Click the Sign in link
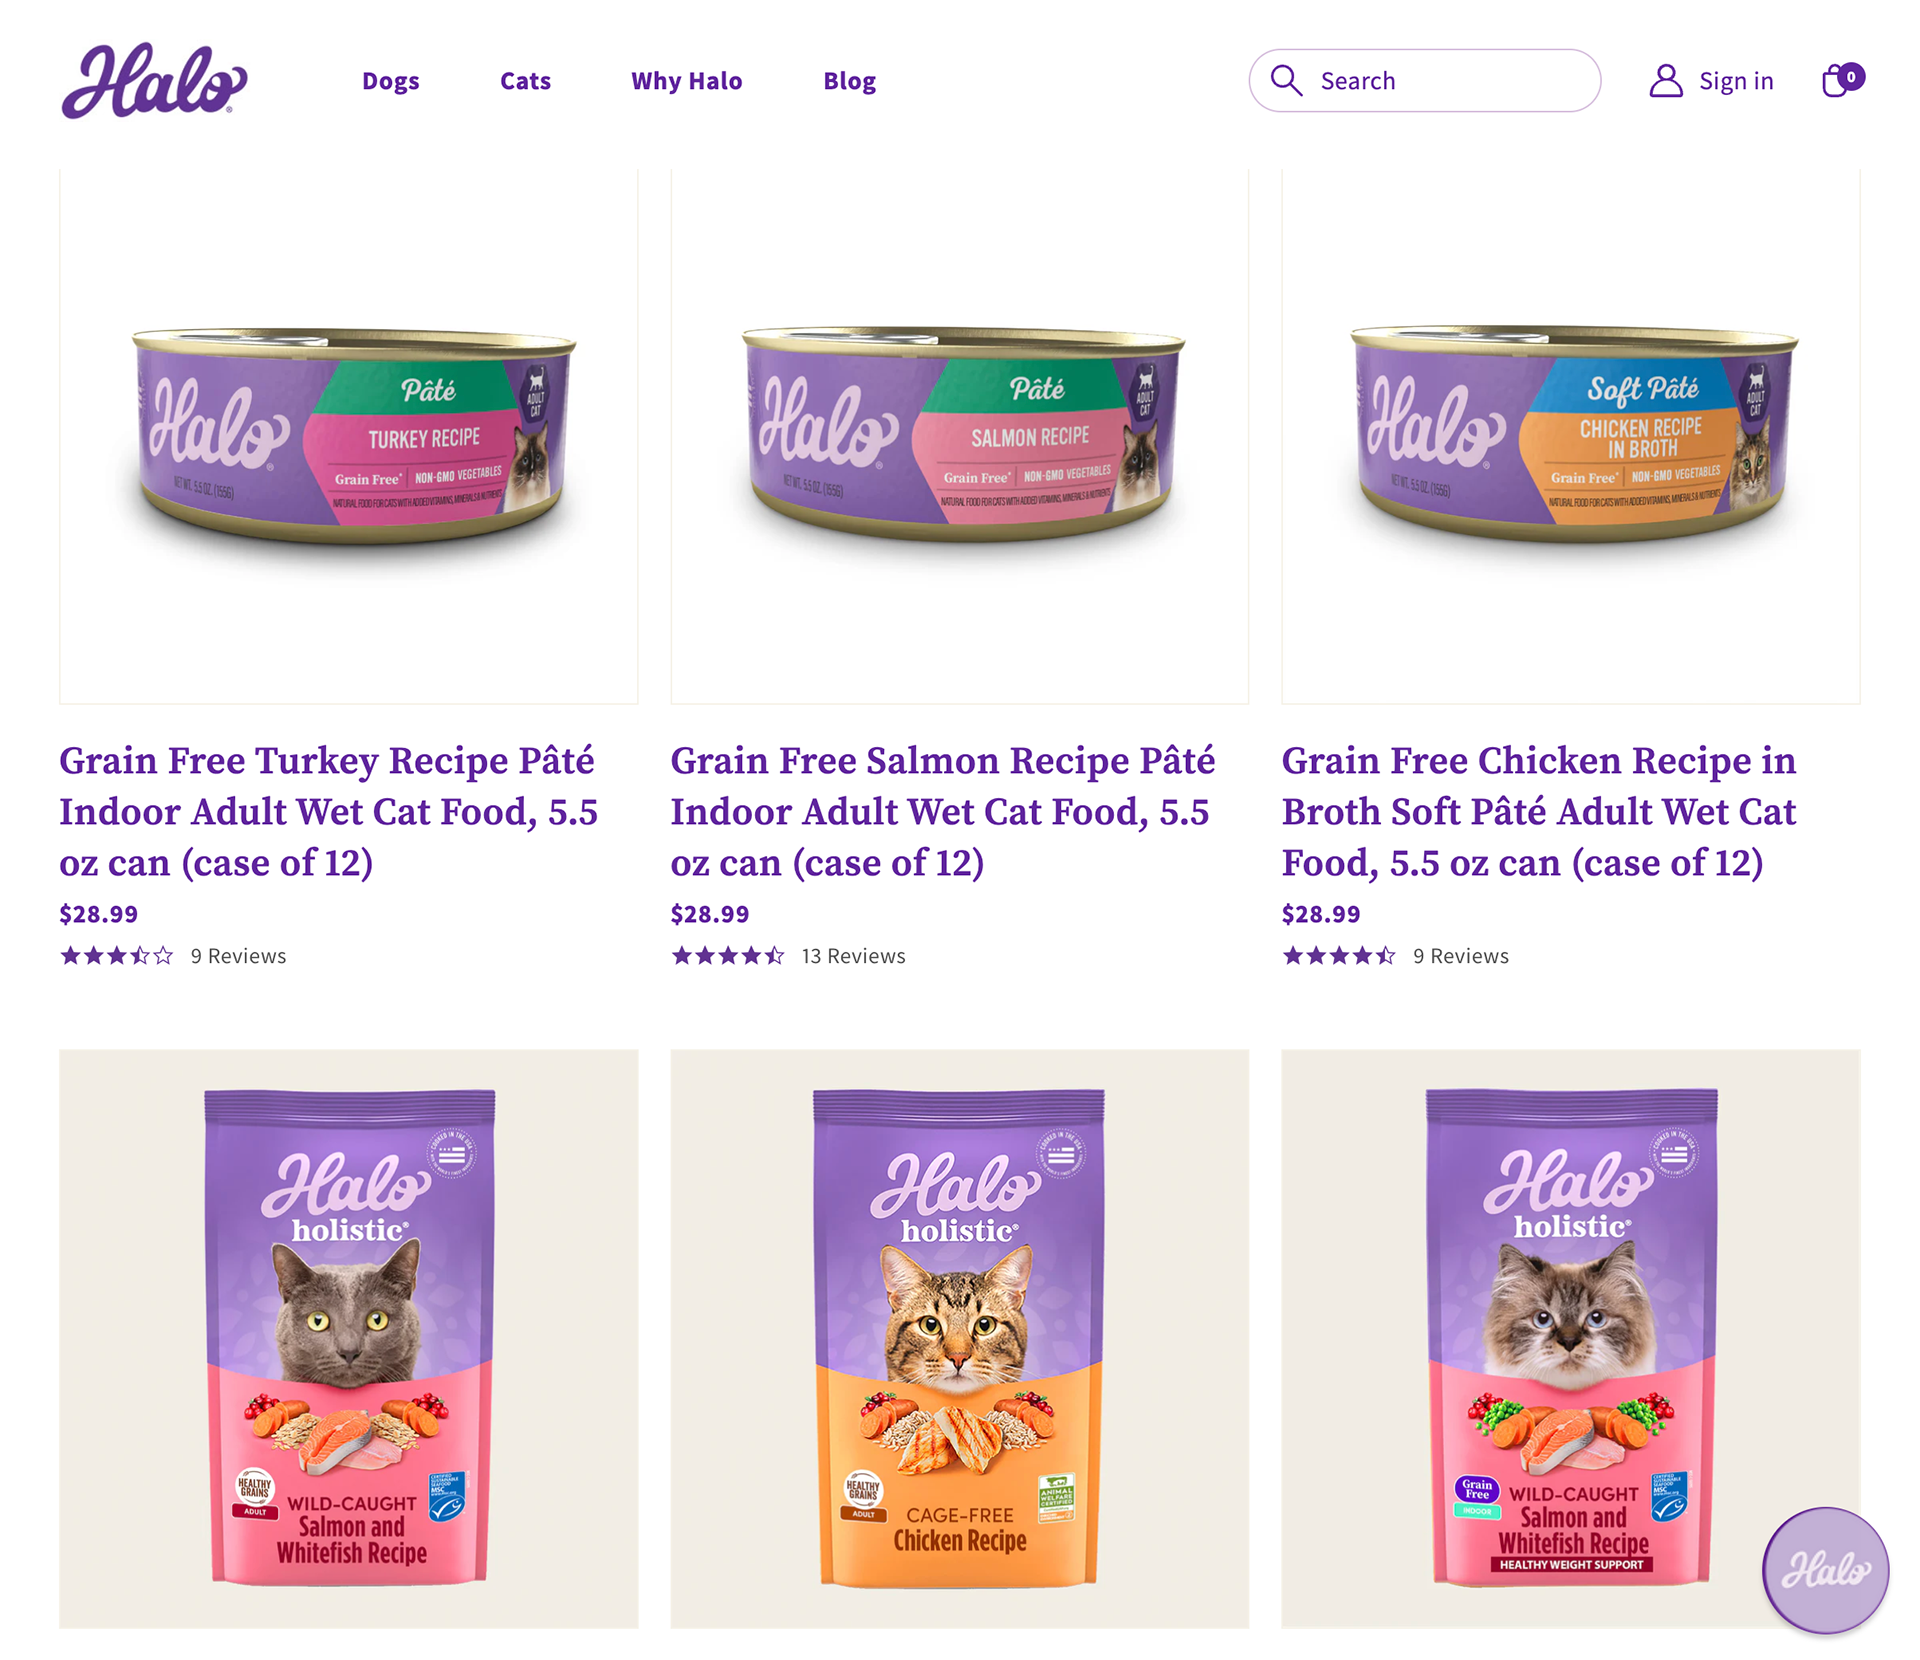Screen dimensions: 1920x1660 [x=1736, y=81]
